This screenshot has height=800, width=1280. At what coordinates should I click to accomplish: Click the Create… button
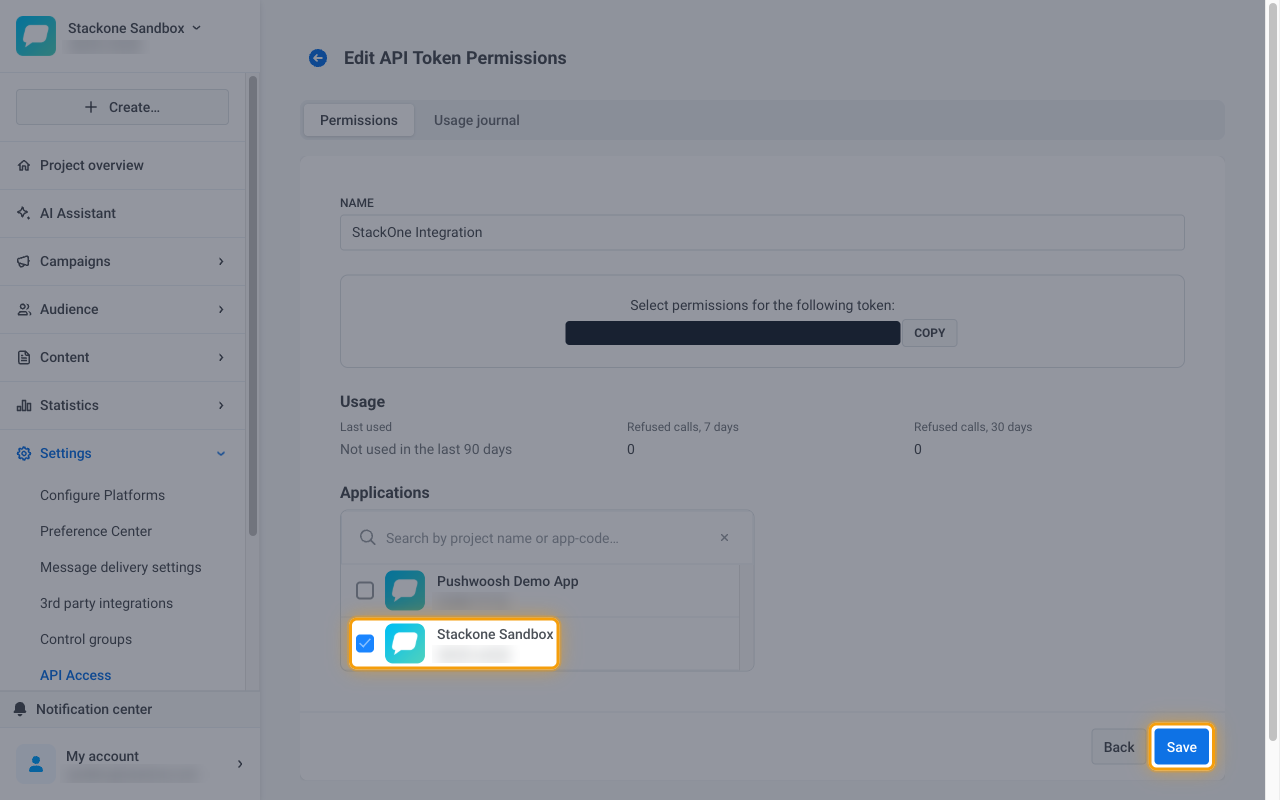[x=122, y=107]
